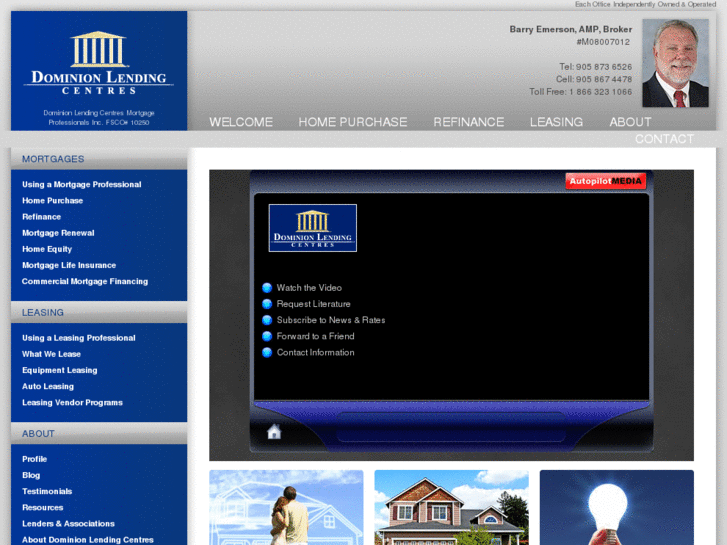Go to Refinance sidebar link
Image resolution: width=727 pixels, height=545 pixels.
(41, 217)
